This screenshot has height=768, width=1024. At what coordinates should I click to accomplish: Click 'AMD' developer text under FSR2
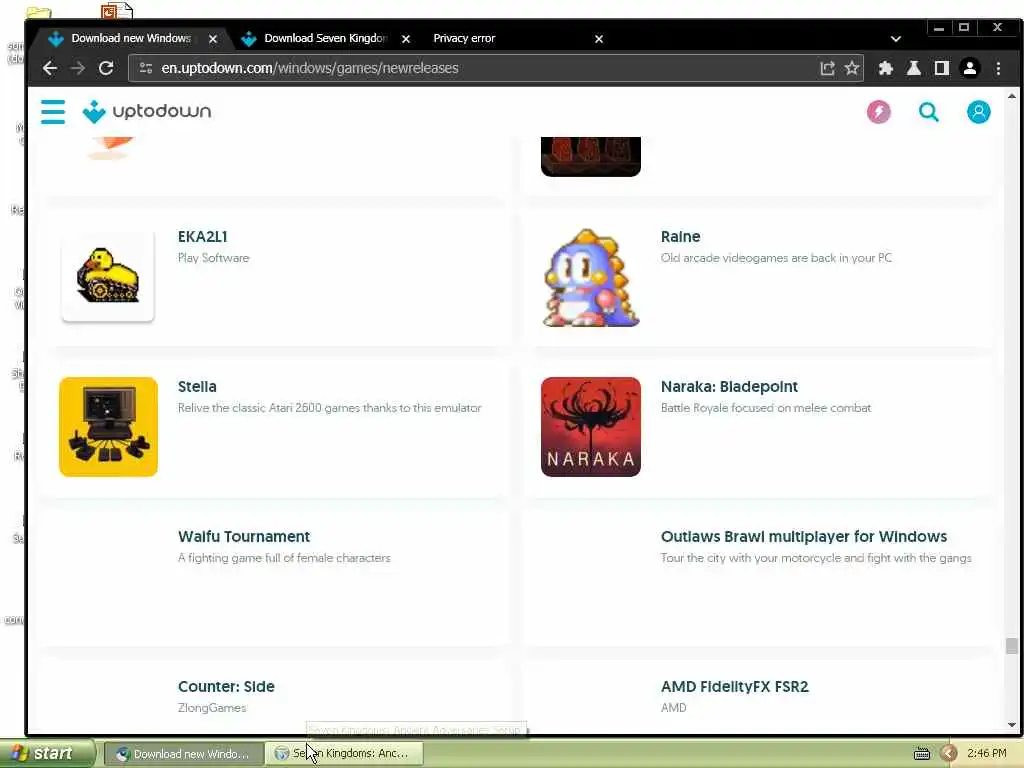point(673,708)
